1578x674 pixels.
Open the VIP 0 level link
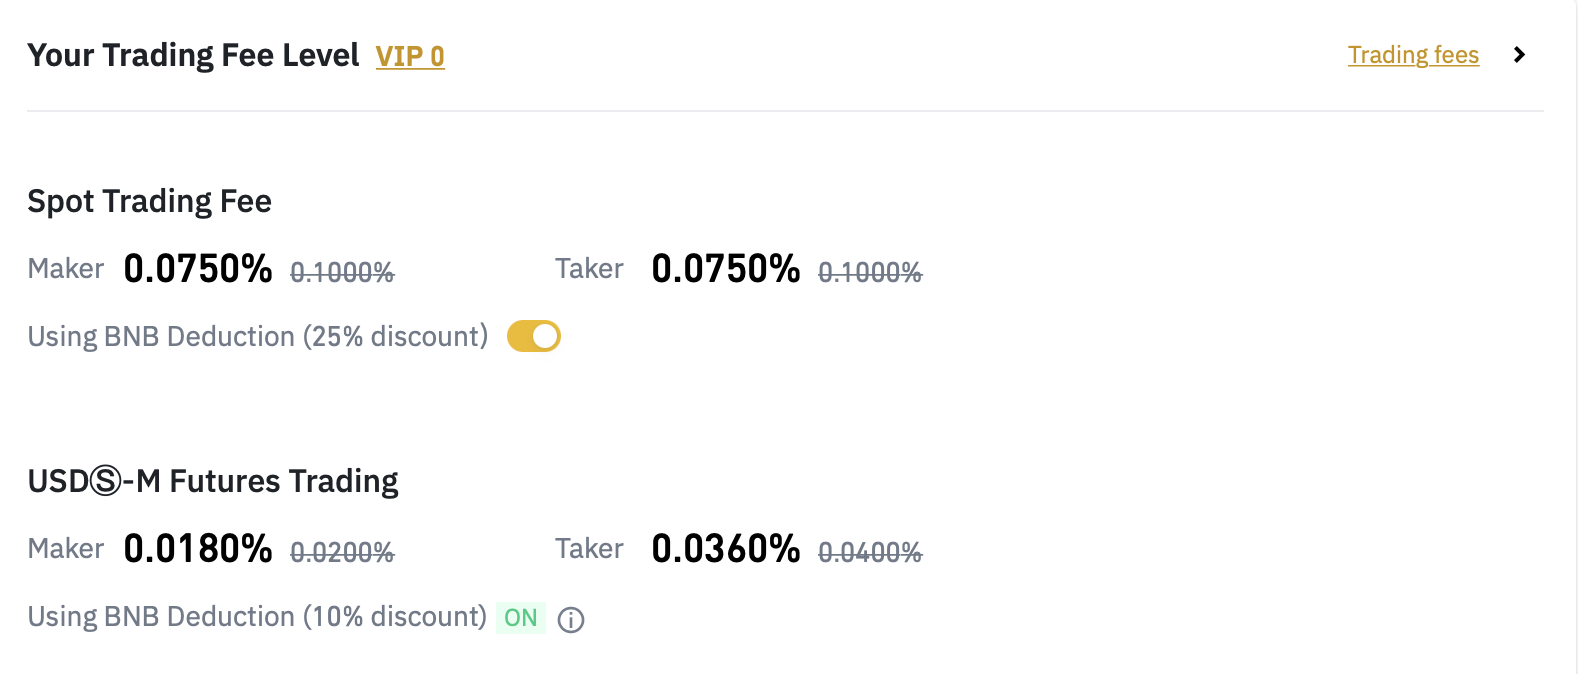point(410,56)
